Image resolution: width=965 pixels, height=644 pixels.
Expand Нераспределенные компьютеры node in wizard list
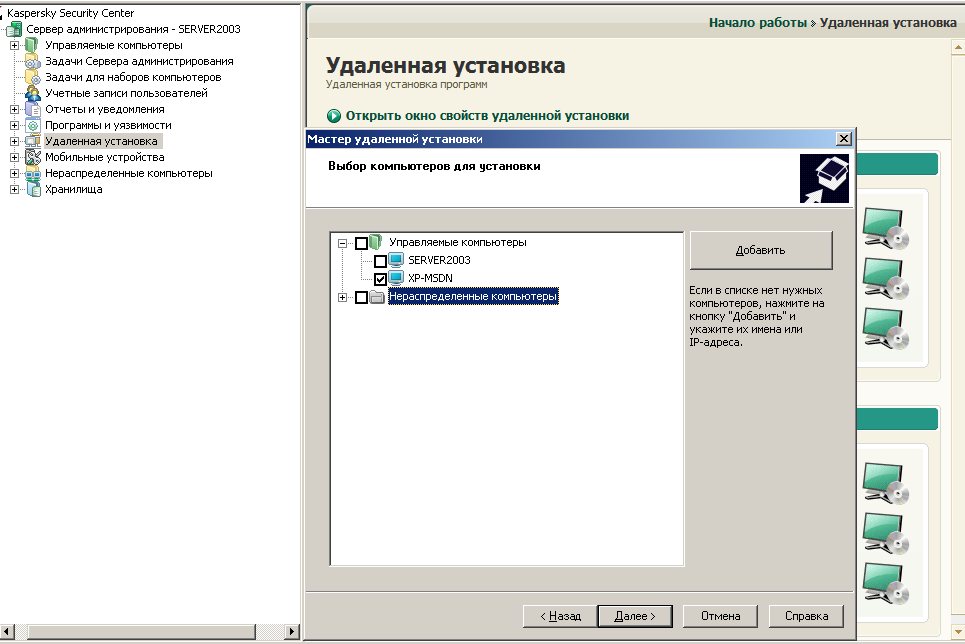click(x=342, y=297)
